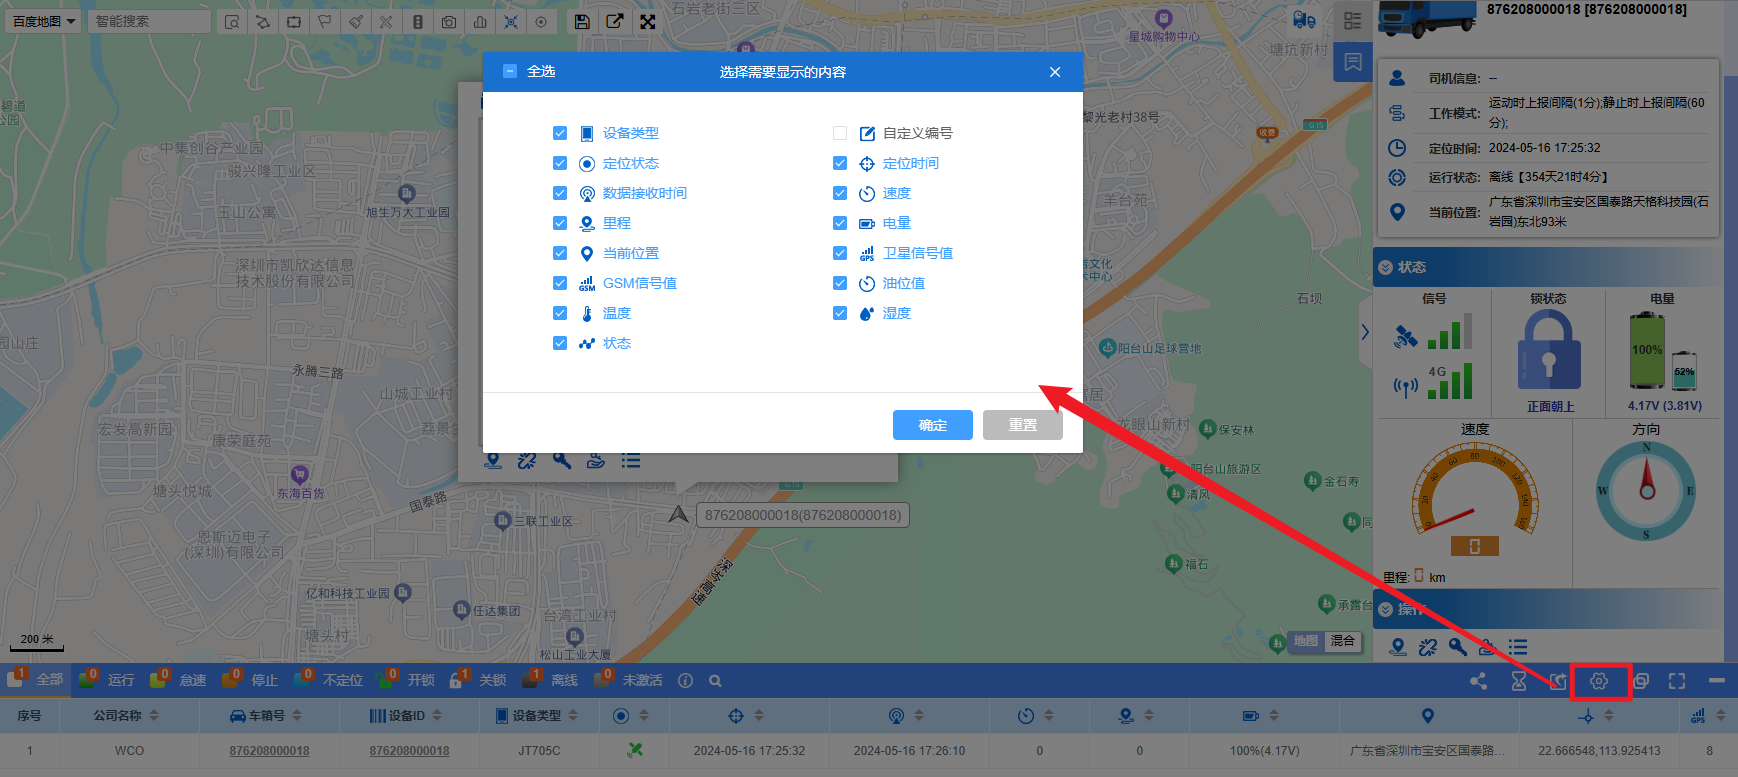Open the 百度地图 map provider dropdown

(x=43, y=21)
